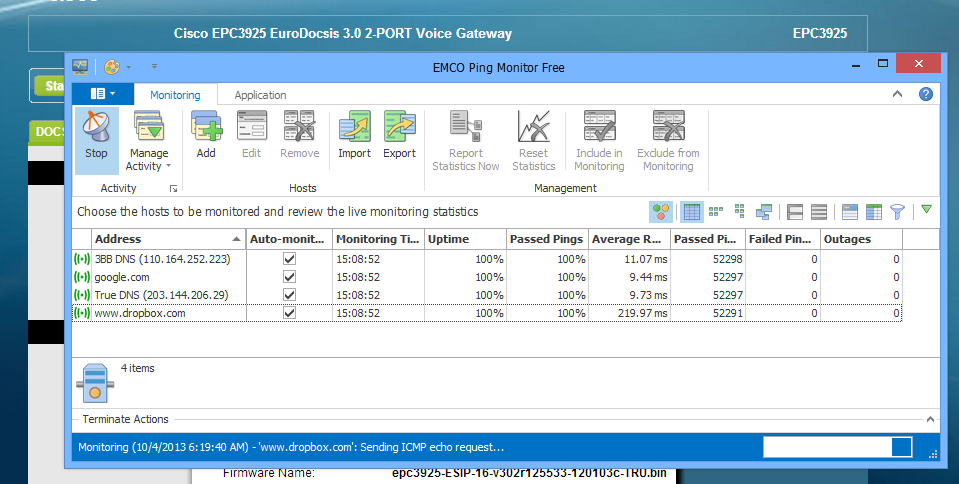Select the google.com host row
Screen dimensions: 959x484
(x=487, y=277)
